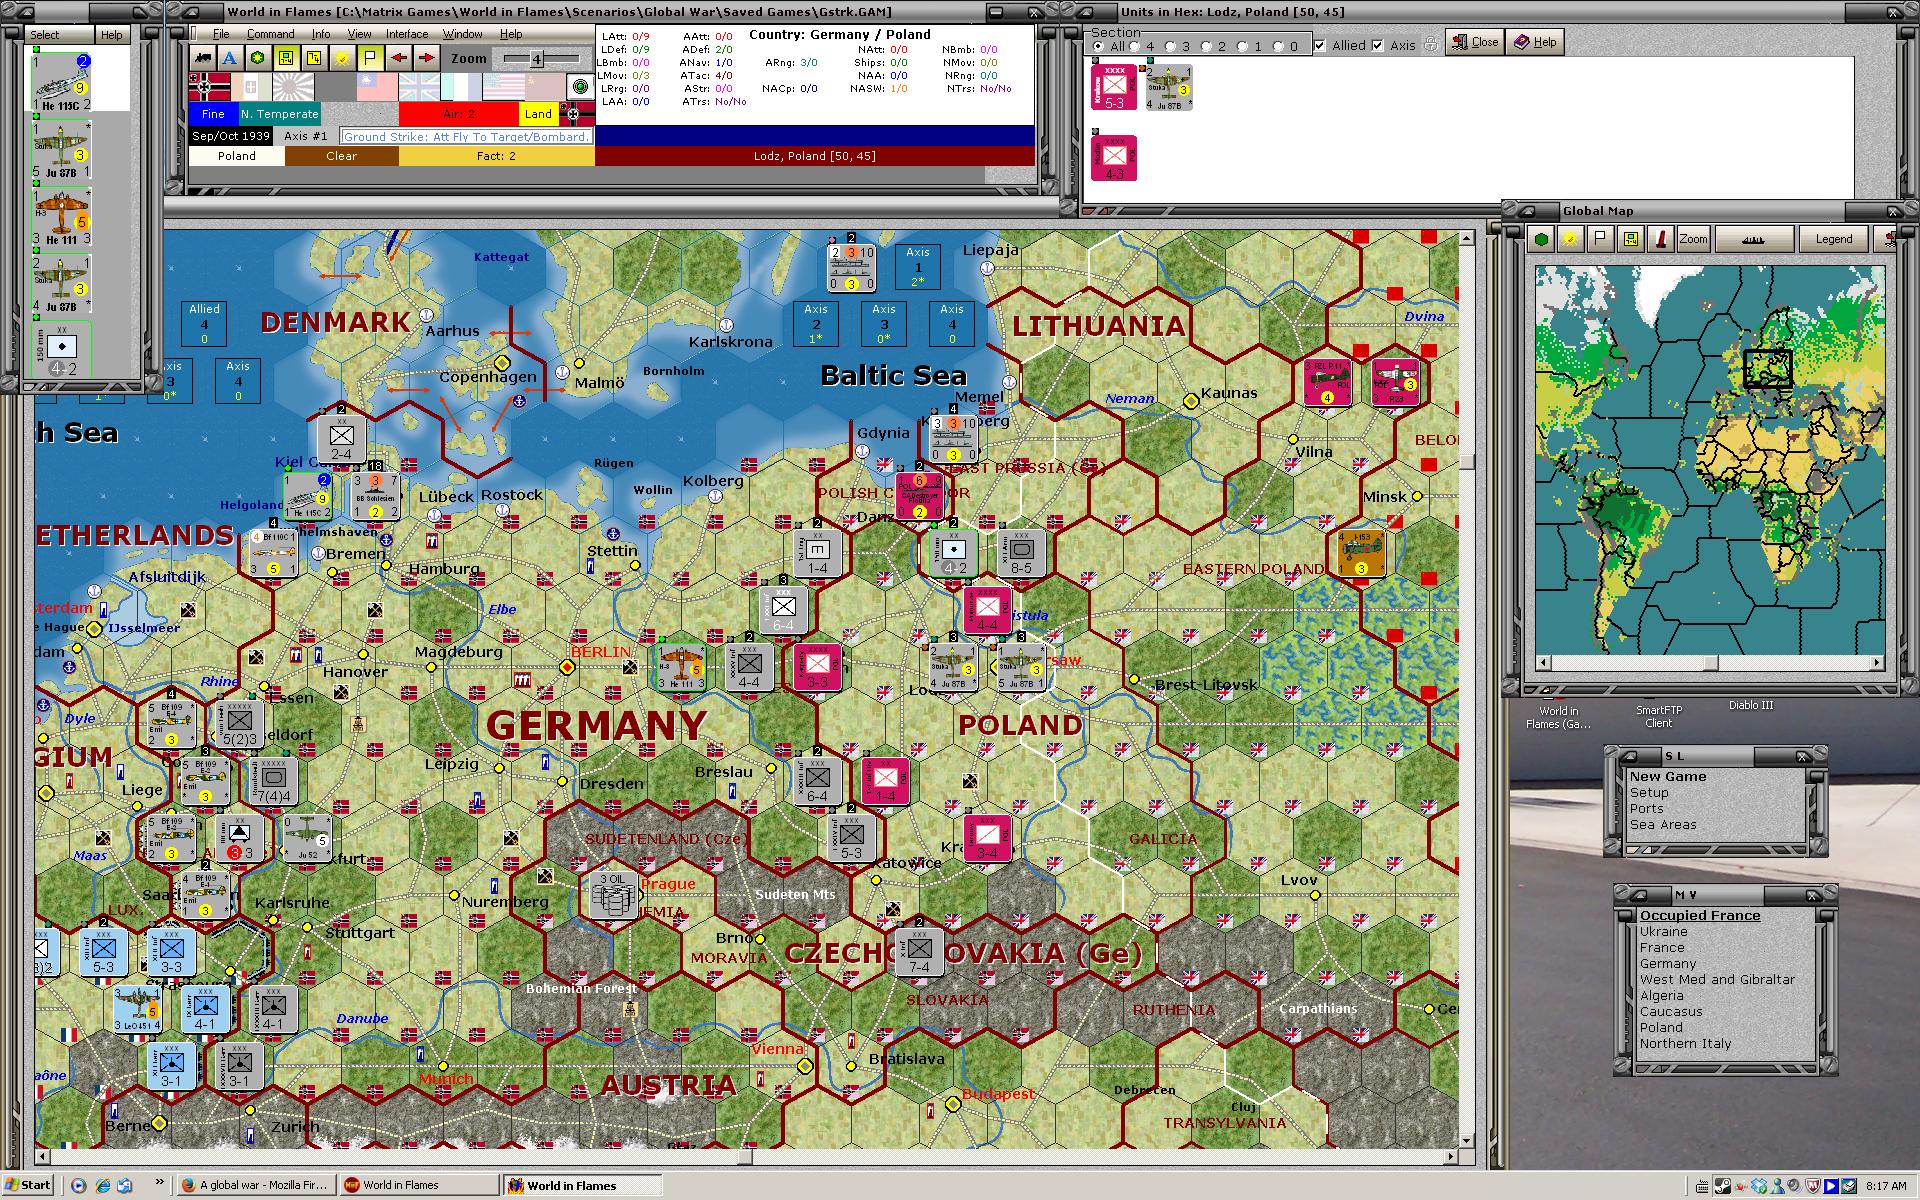The image size is (1920, 1200).
Task: Open the File menu
Action: tap(221, 34)
